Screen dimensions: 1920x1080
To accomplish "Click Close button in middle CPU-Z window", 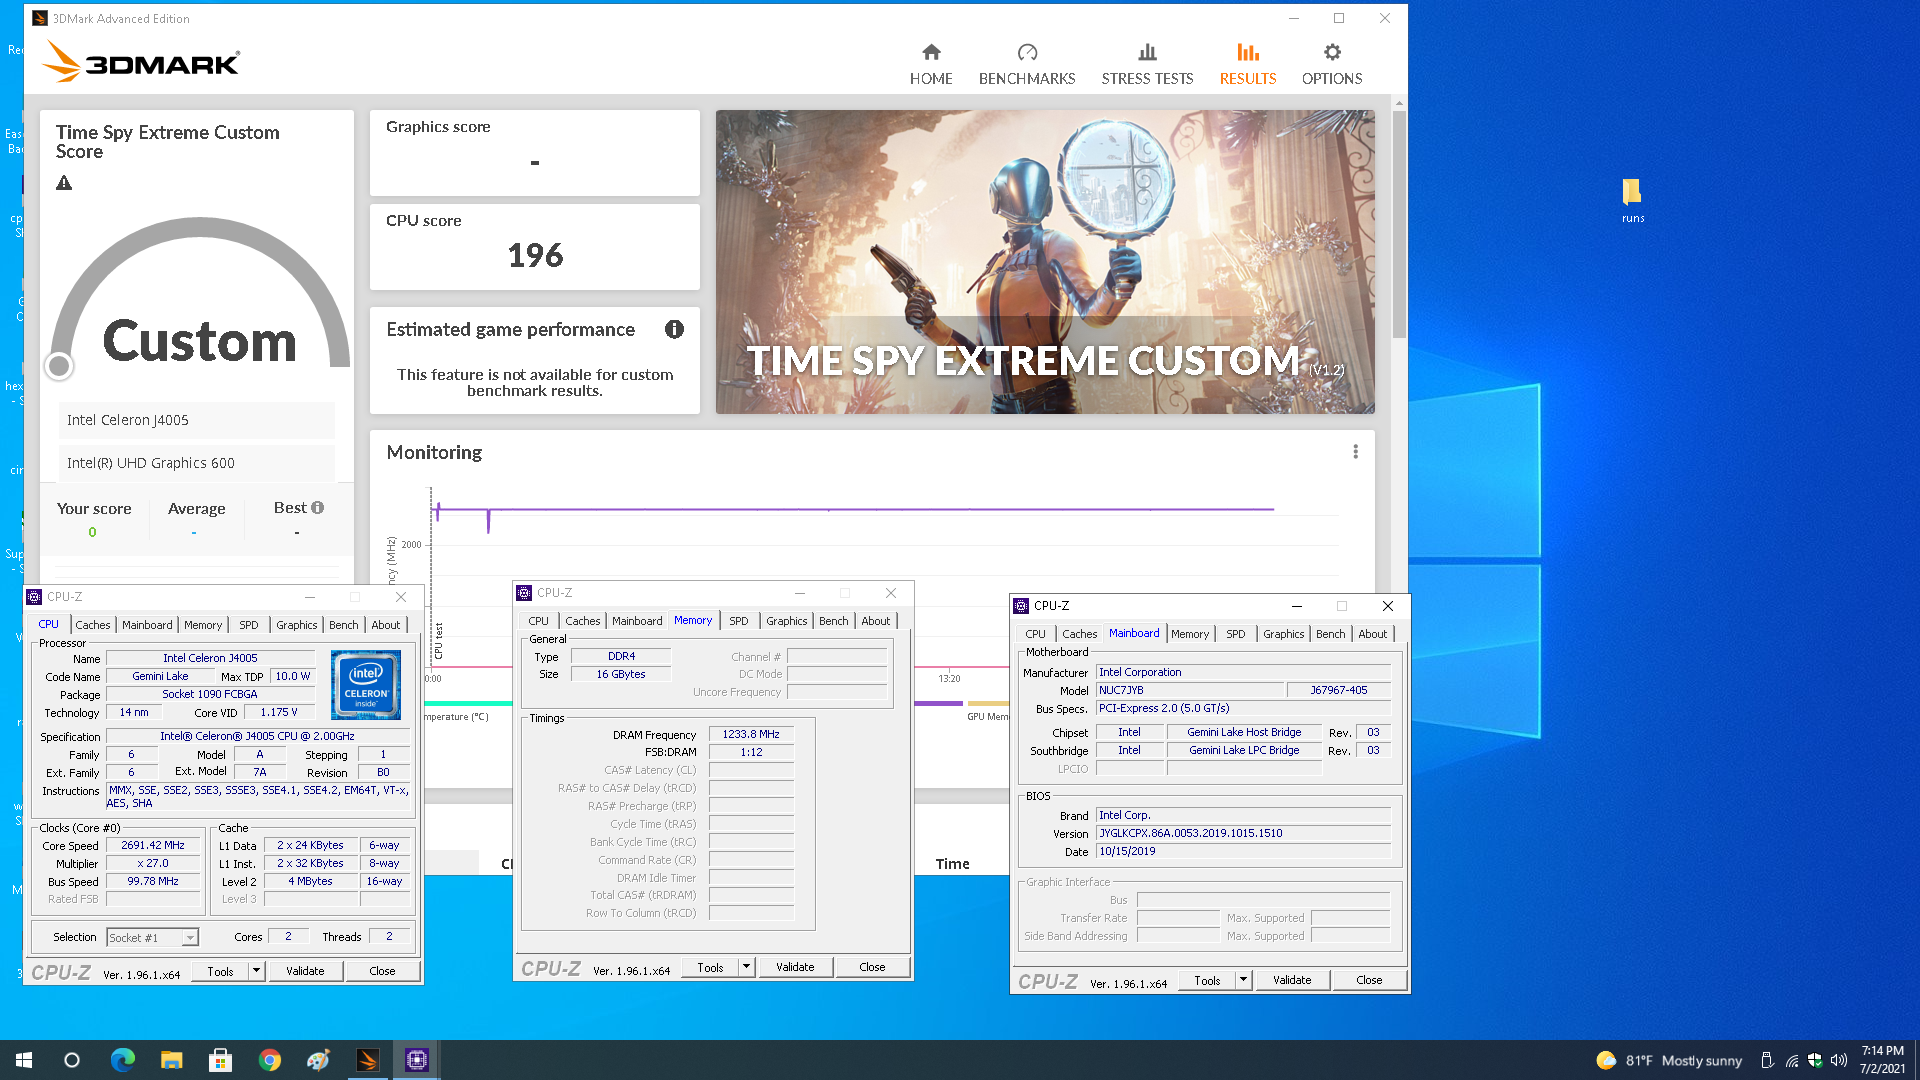I will coord(872,967).
